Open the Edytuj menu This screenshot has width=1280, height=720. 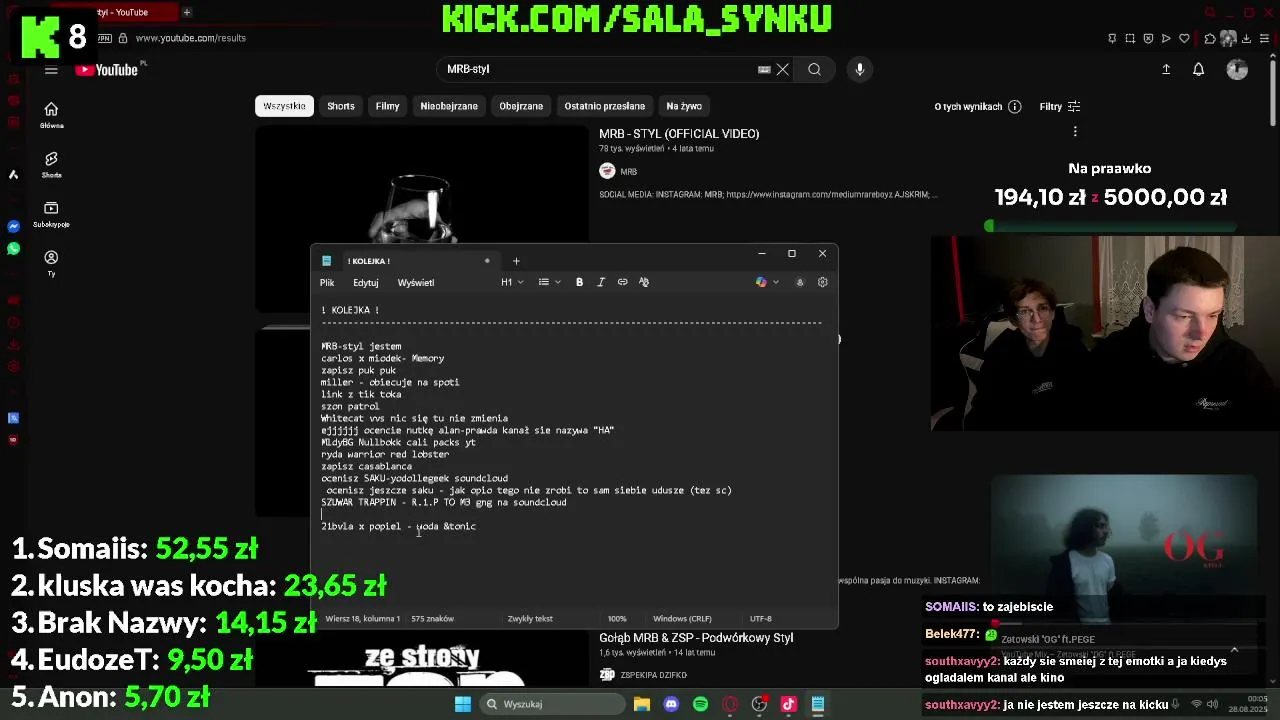[365, 283]
